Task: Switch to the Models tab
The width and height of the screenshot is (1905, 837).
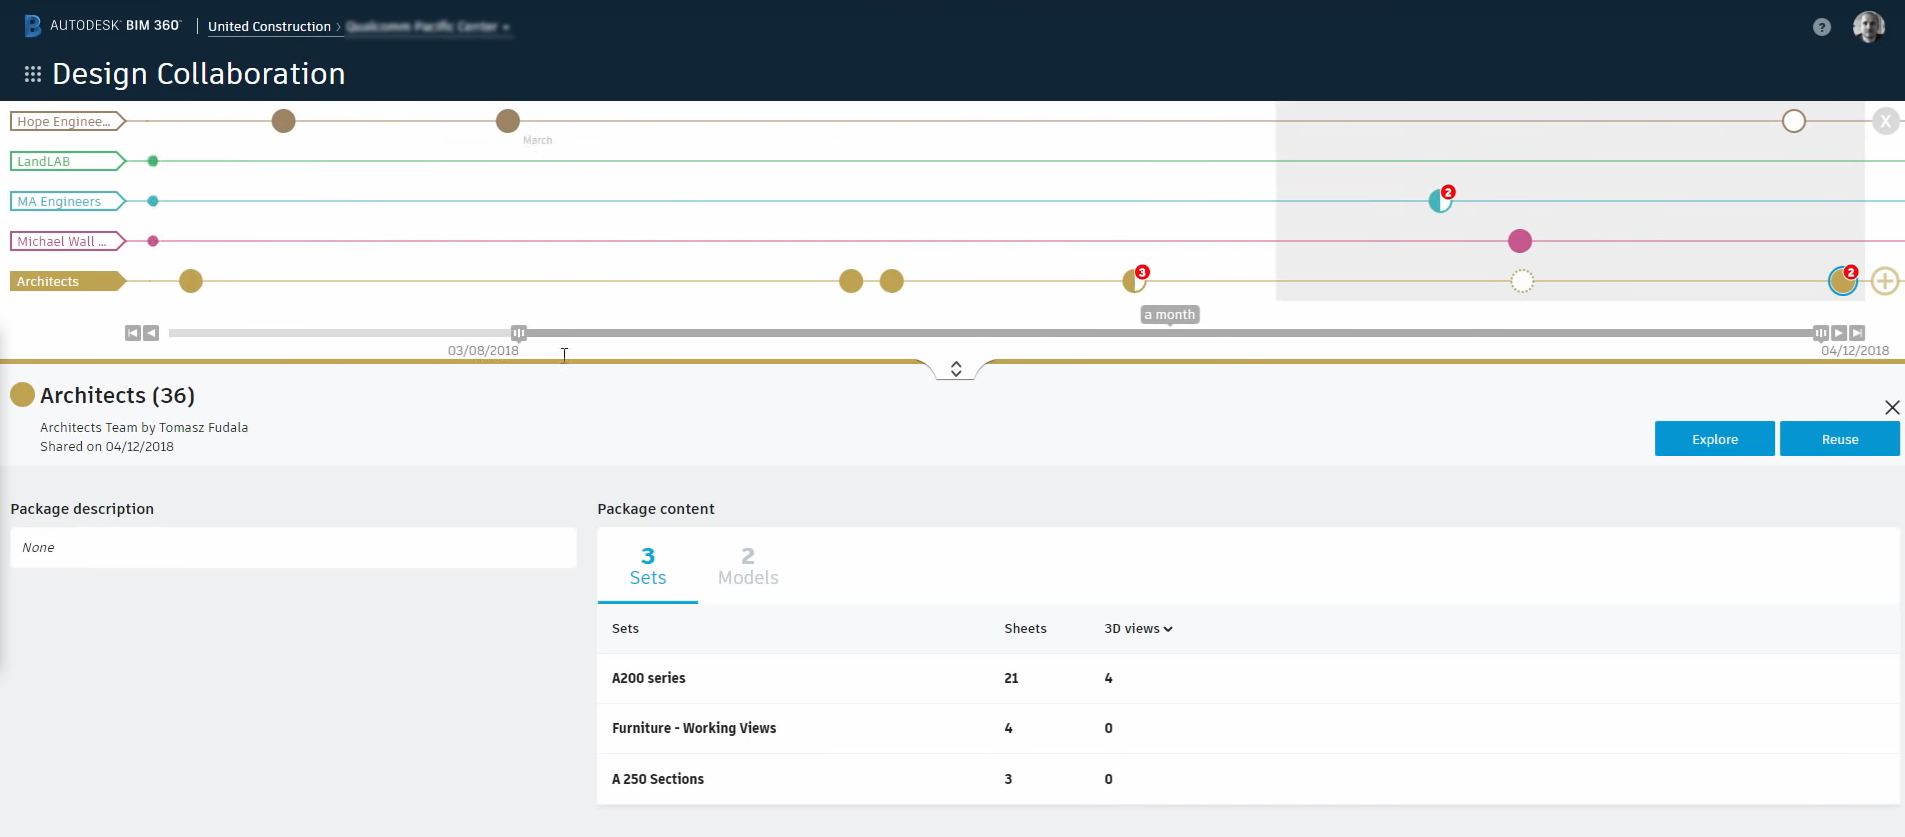Action: point(747,566)
